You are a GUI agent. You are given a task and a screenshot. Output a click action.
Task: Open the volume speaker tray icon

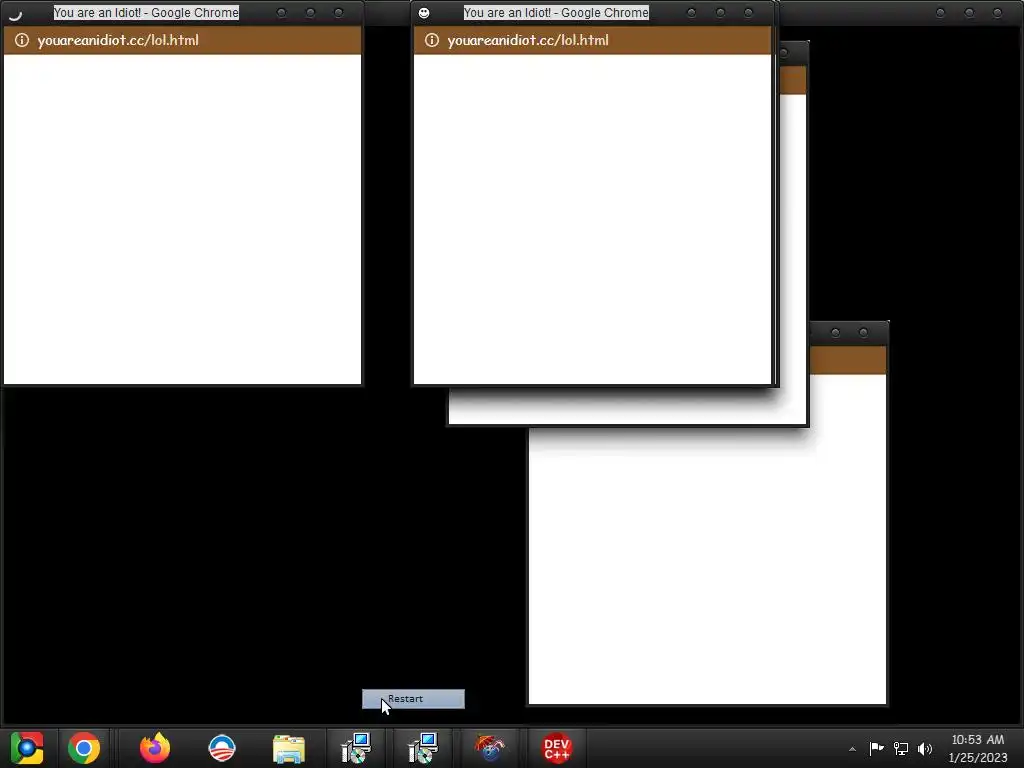click(x=925, y=748)
